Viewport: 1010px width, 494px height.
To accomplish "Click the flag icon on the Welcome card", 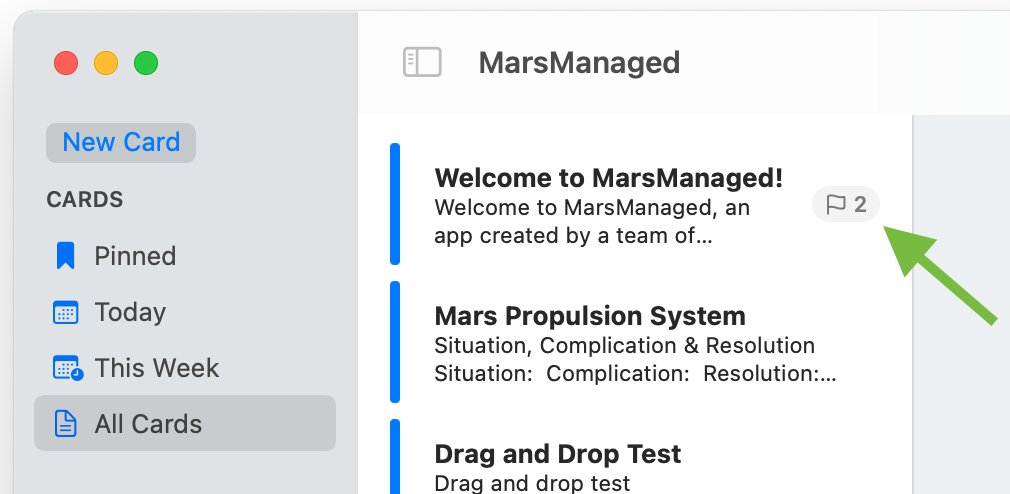I will (x=835, y=205).
